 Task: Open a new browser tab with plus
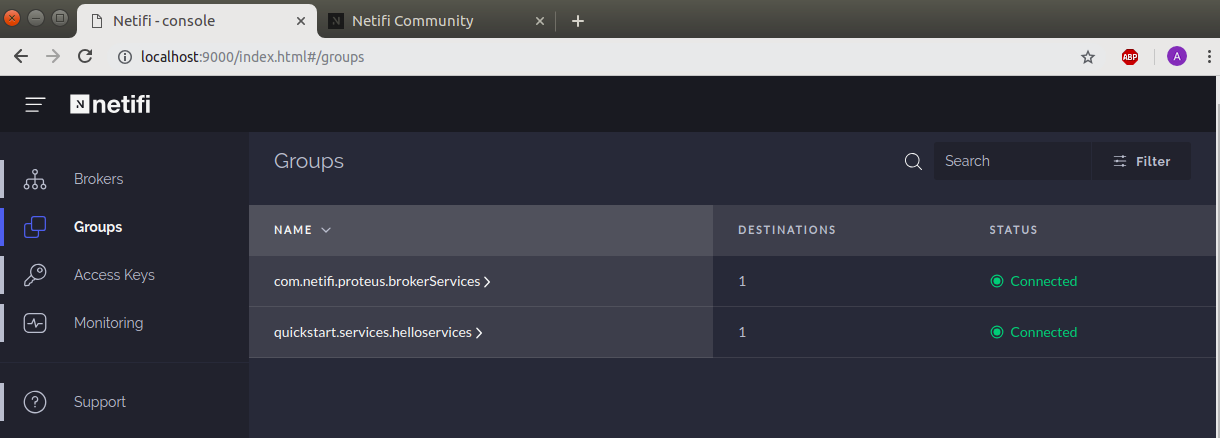click(x=577, y=20)
